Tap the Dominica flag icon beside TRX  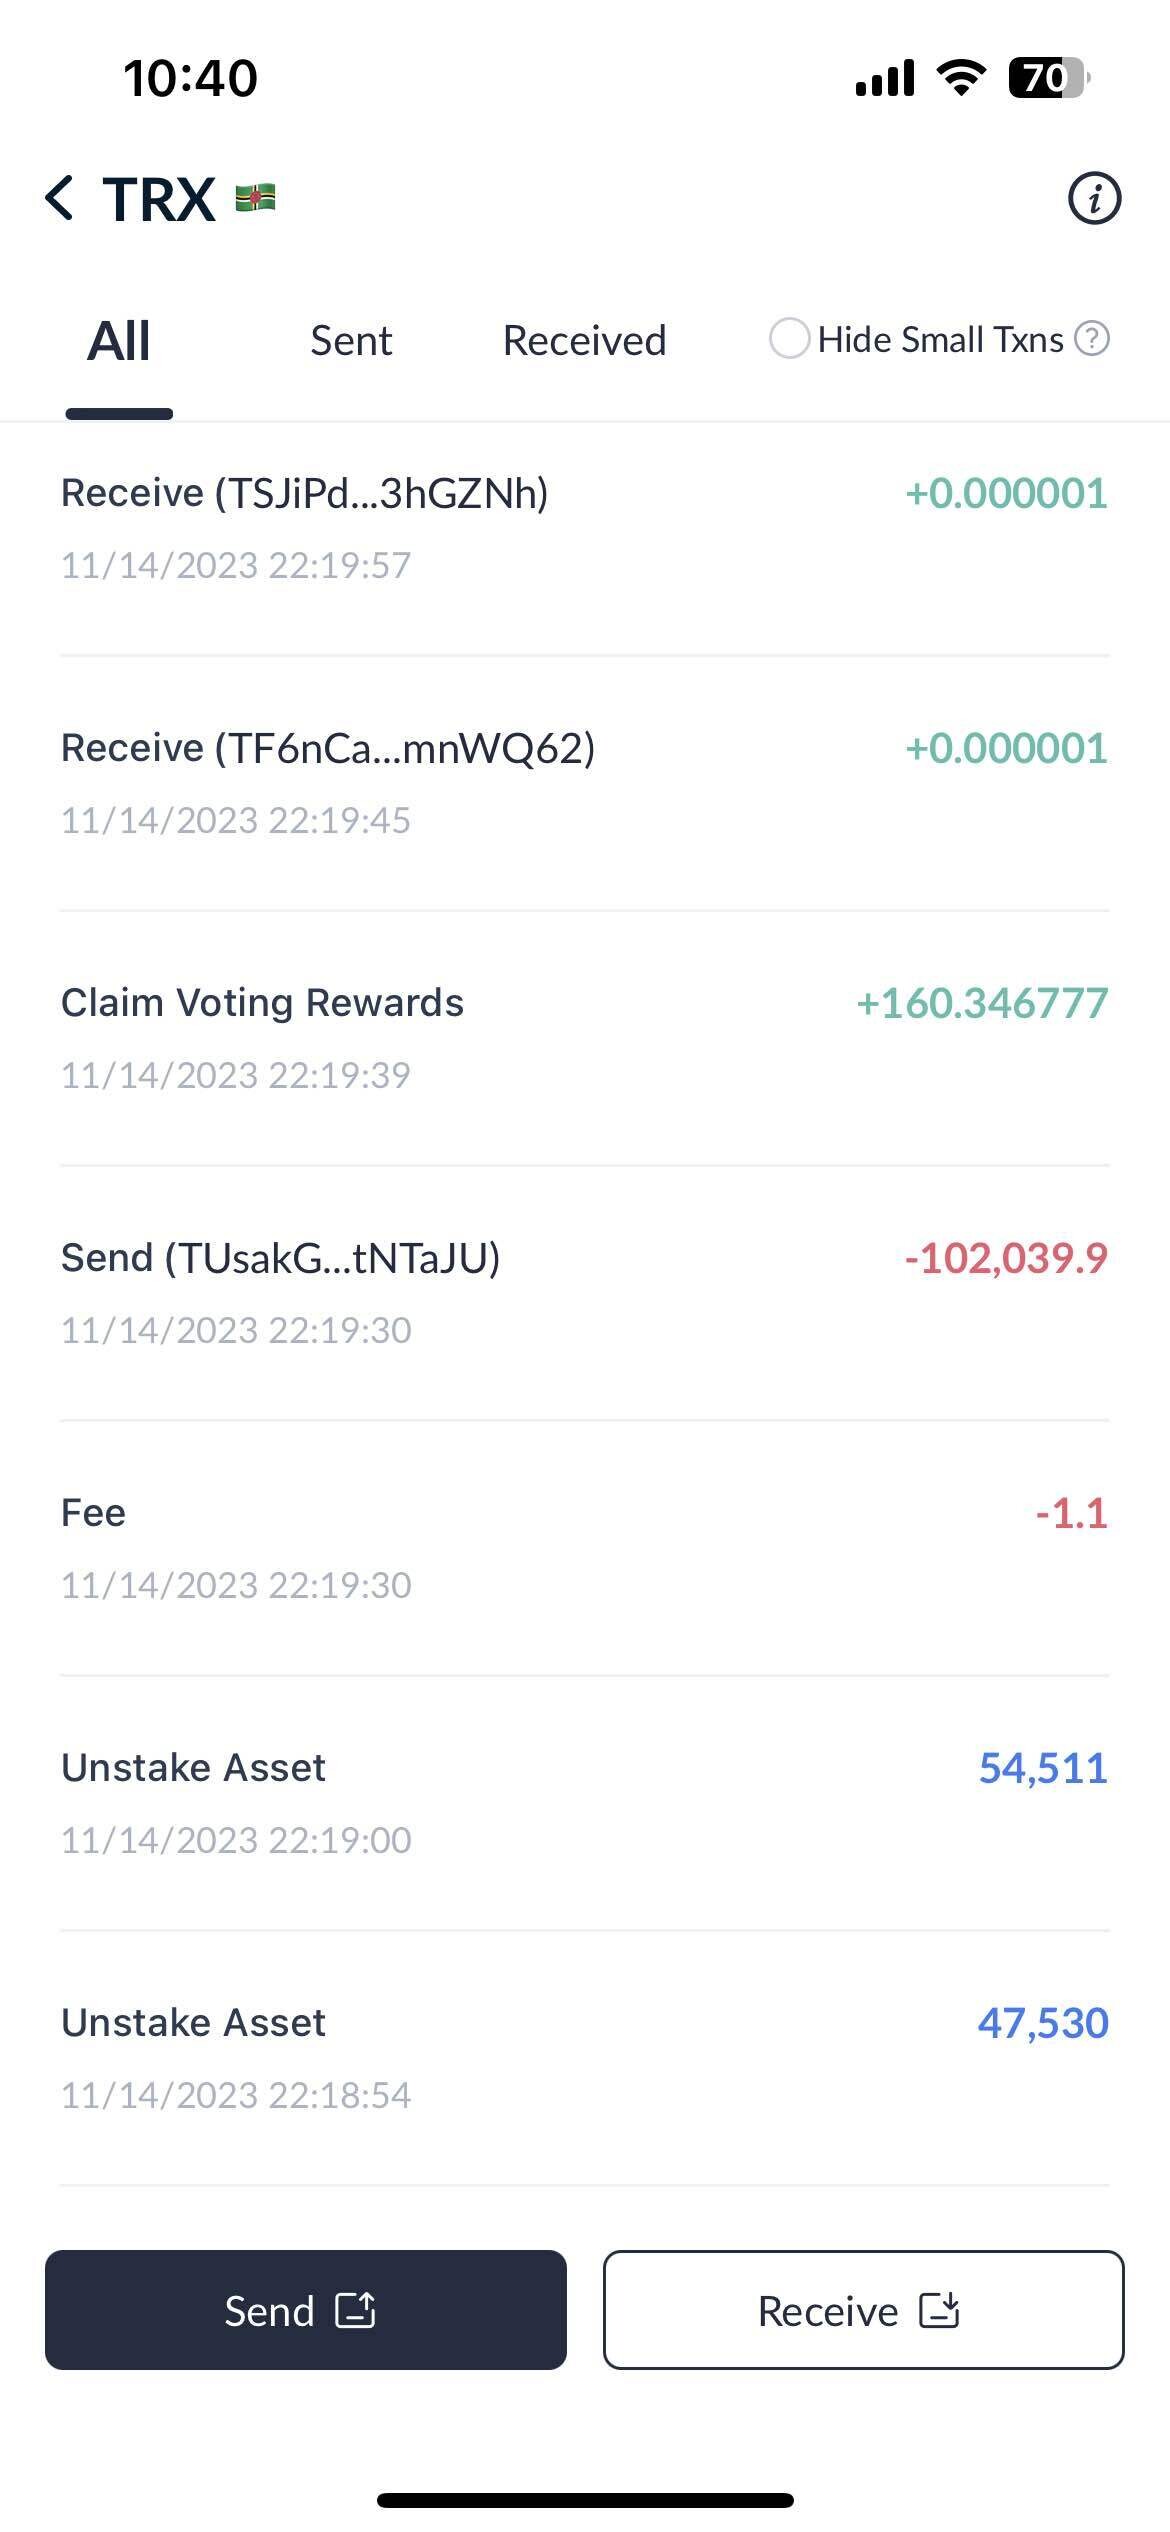click(x=256, y=198)
